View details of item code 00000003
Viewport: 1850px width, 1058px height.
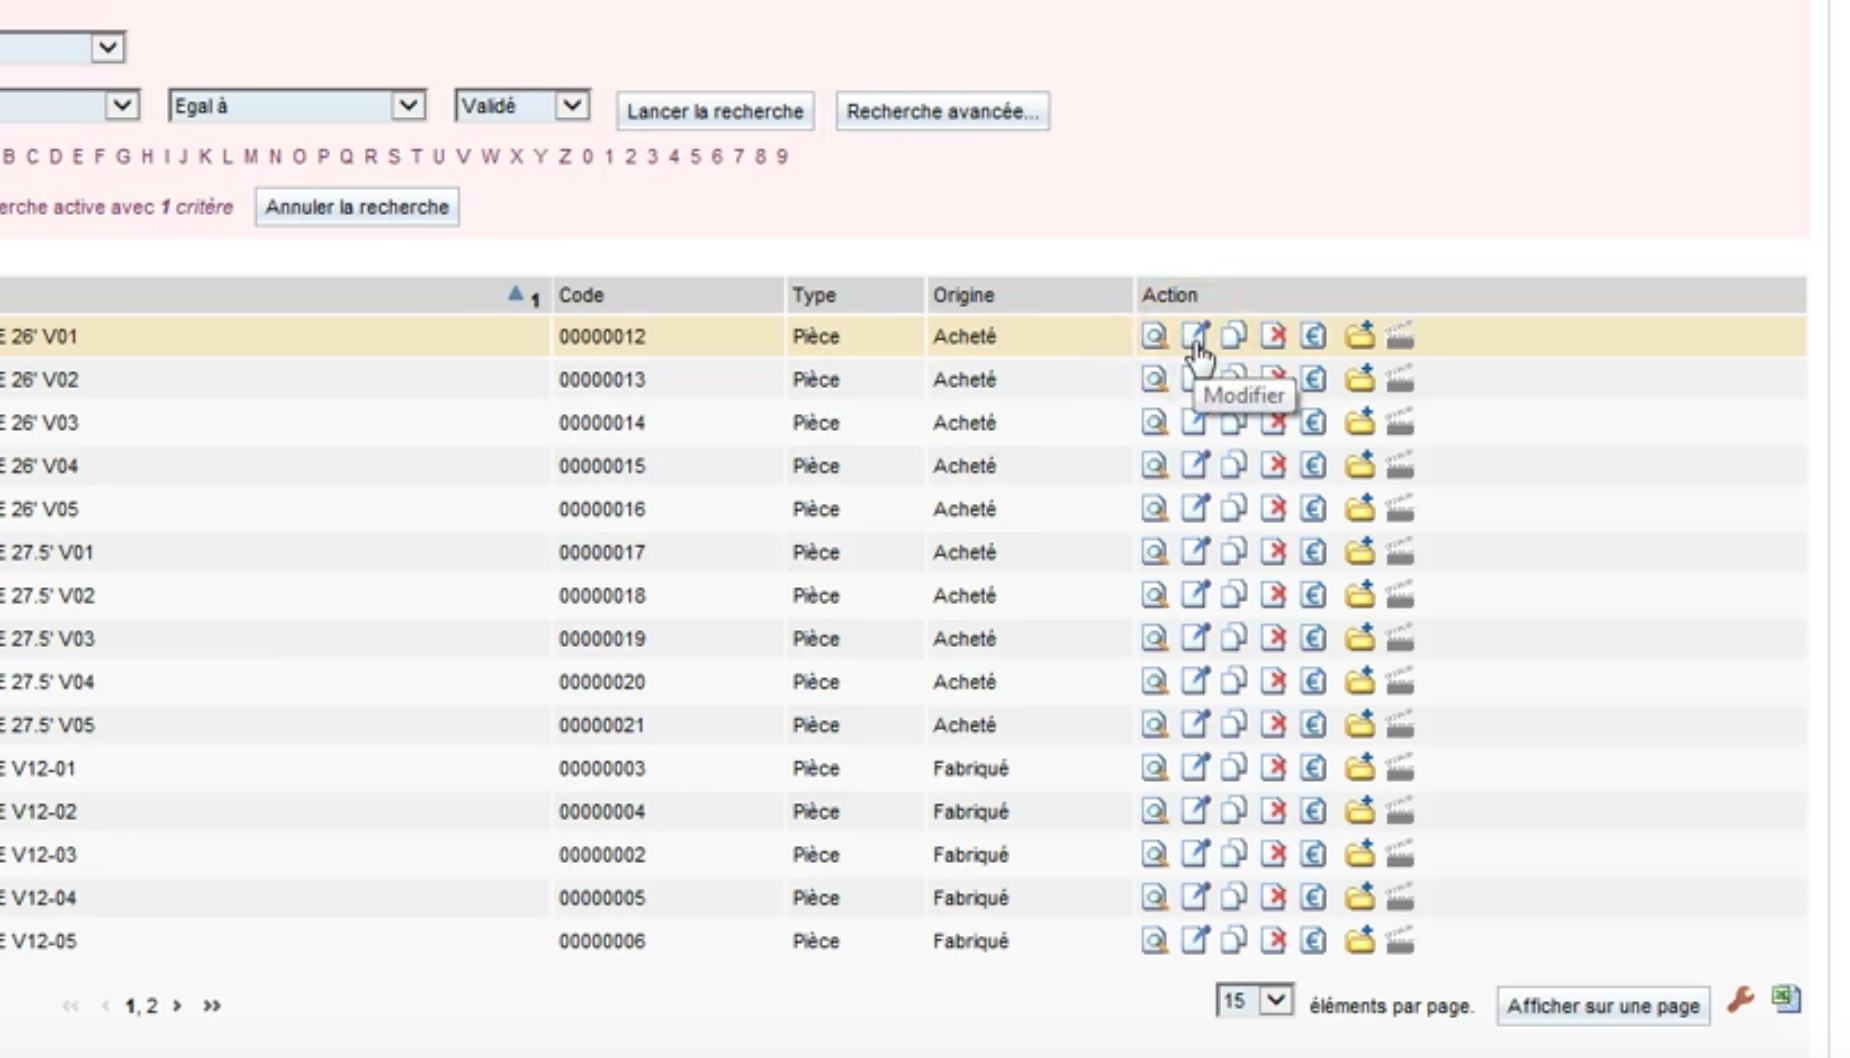[1154, 767]
